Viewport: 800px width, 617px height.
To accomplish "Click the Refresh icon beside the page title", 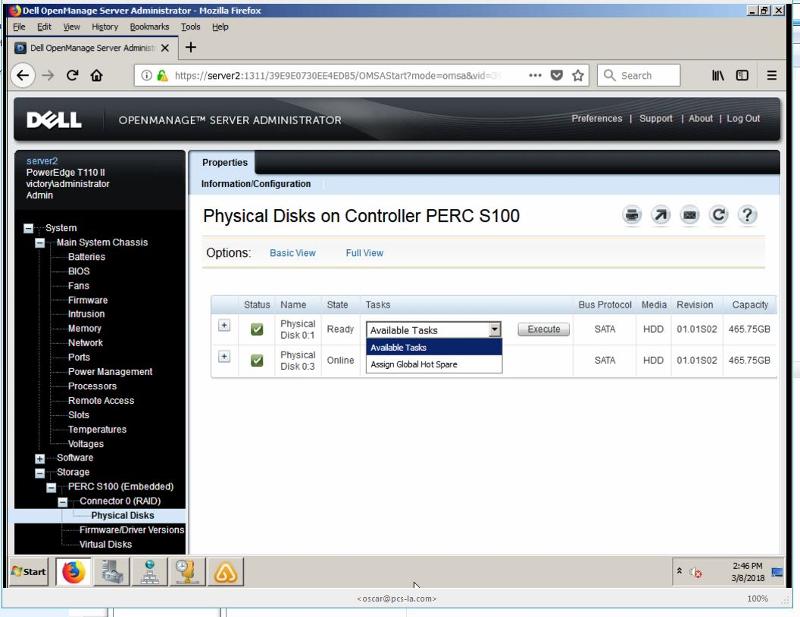I will (x=718, y=215).
